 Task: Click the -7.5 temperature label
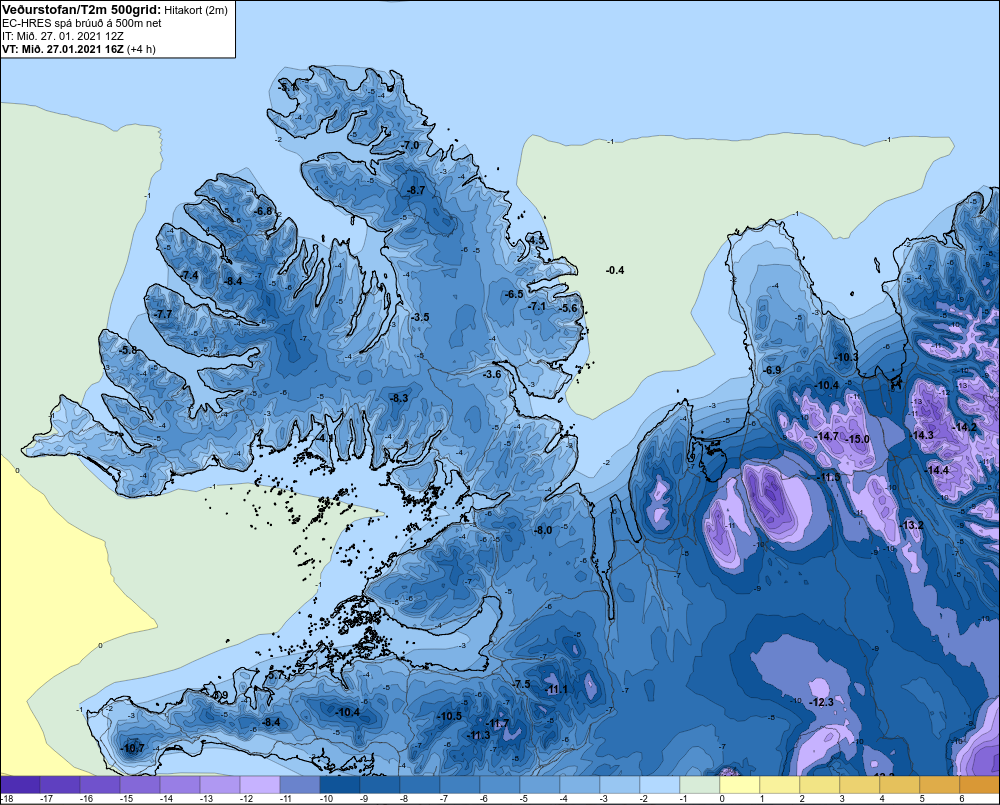[522, 684]
